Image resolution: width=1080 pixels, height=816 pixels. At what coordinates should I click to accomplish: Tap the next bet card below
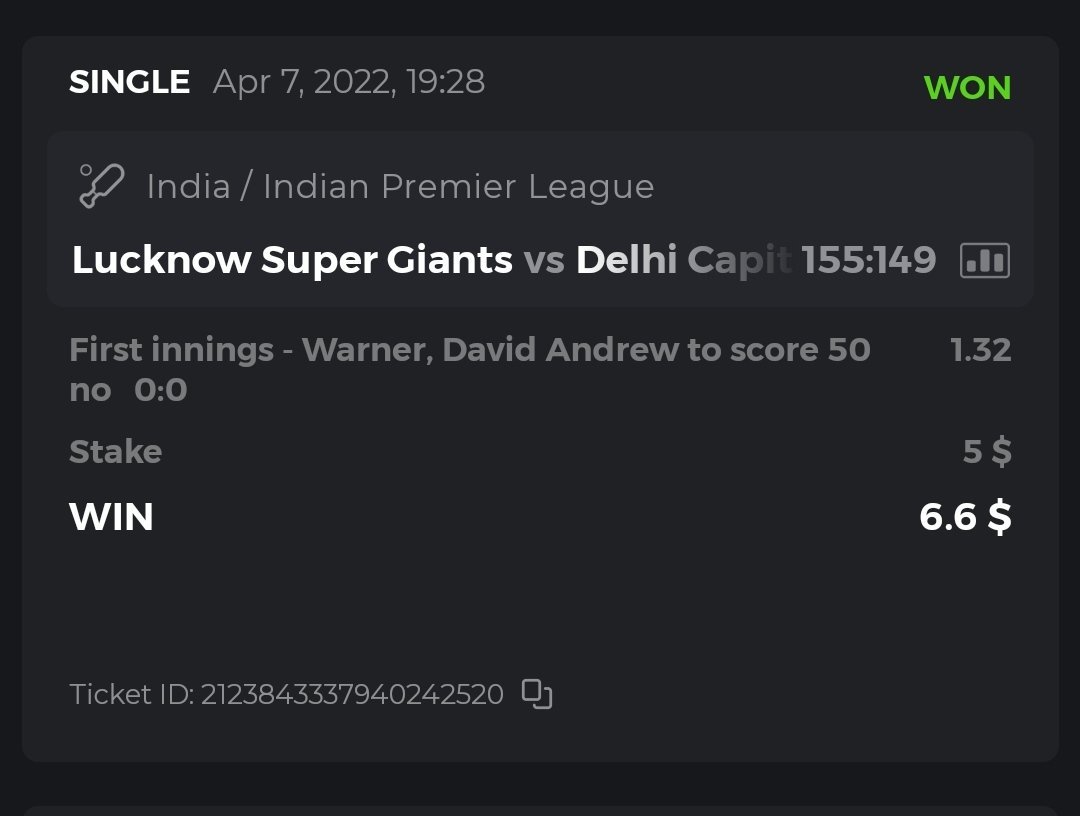540,810
